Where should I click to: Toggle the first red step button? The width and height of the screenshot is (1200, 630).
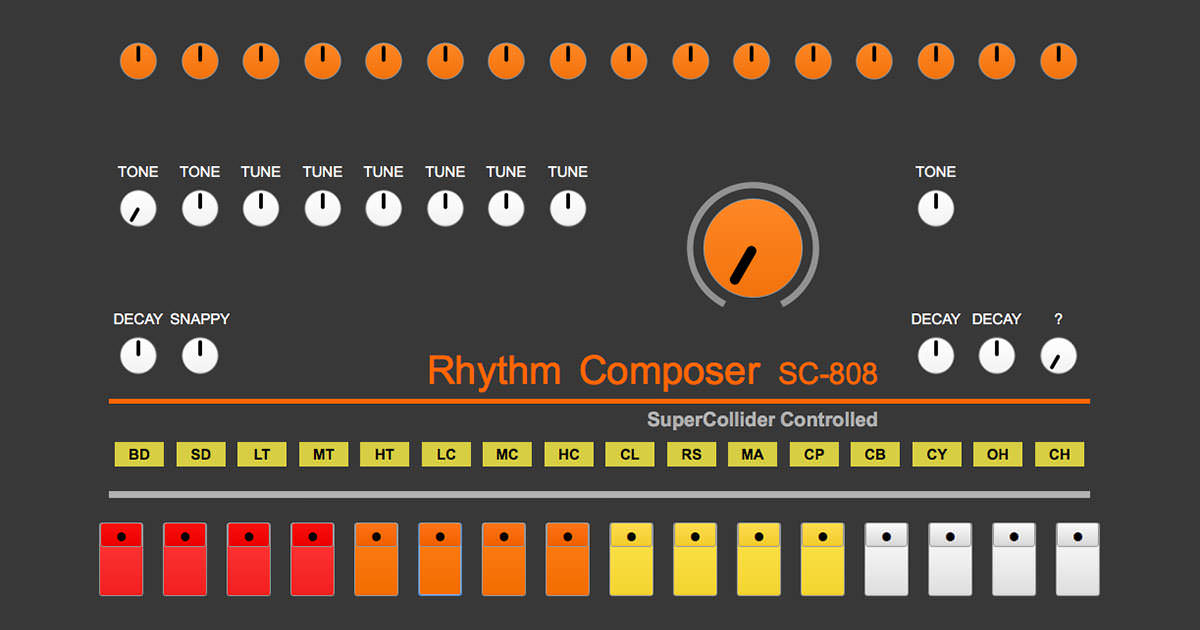(x=121, y=559)
